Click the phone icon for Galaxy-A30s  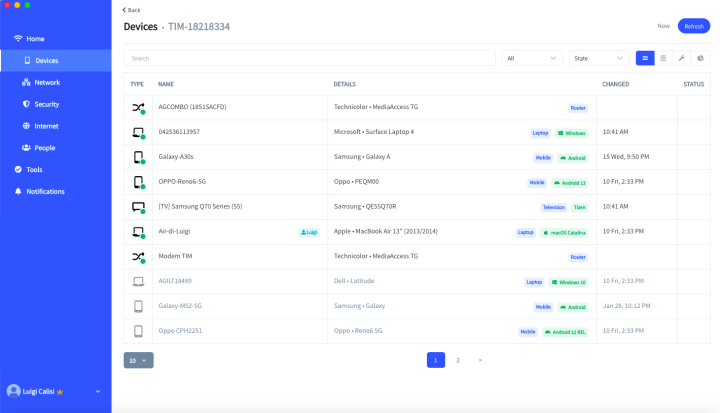[138, 157]
